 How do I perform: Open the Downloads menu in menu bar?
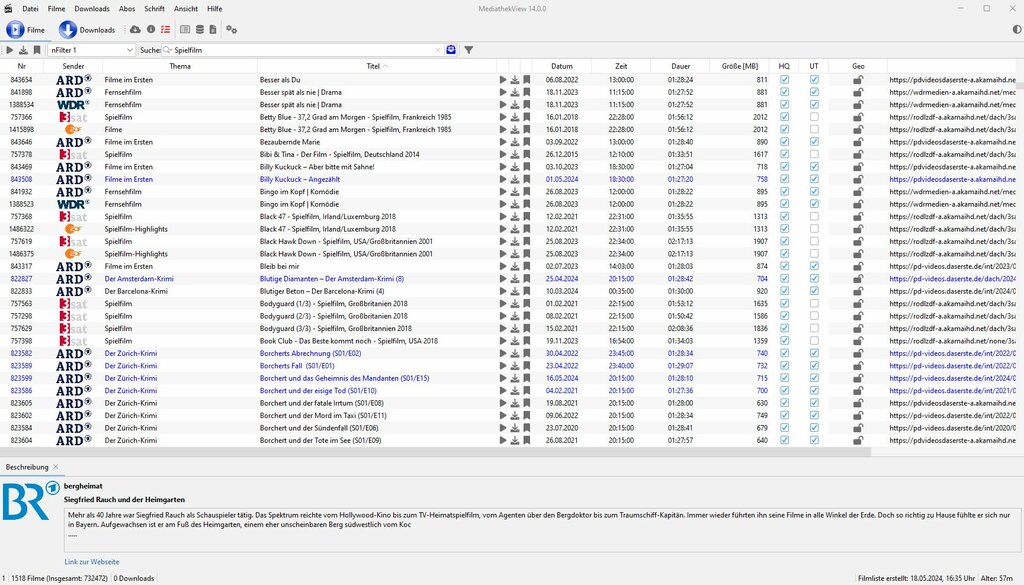[x=91, y=8]
